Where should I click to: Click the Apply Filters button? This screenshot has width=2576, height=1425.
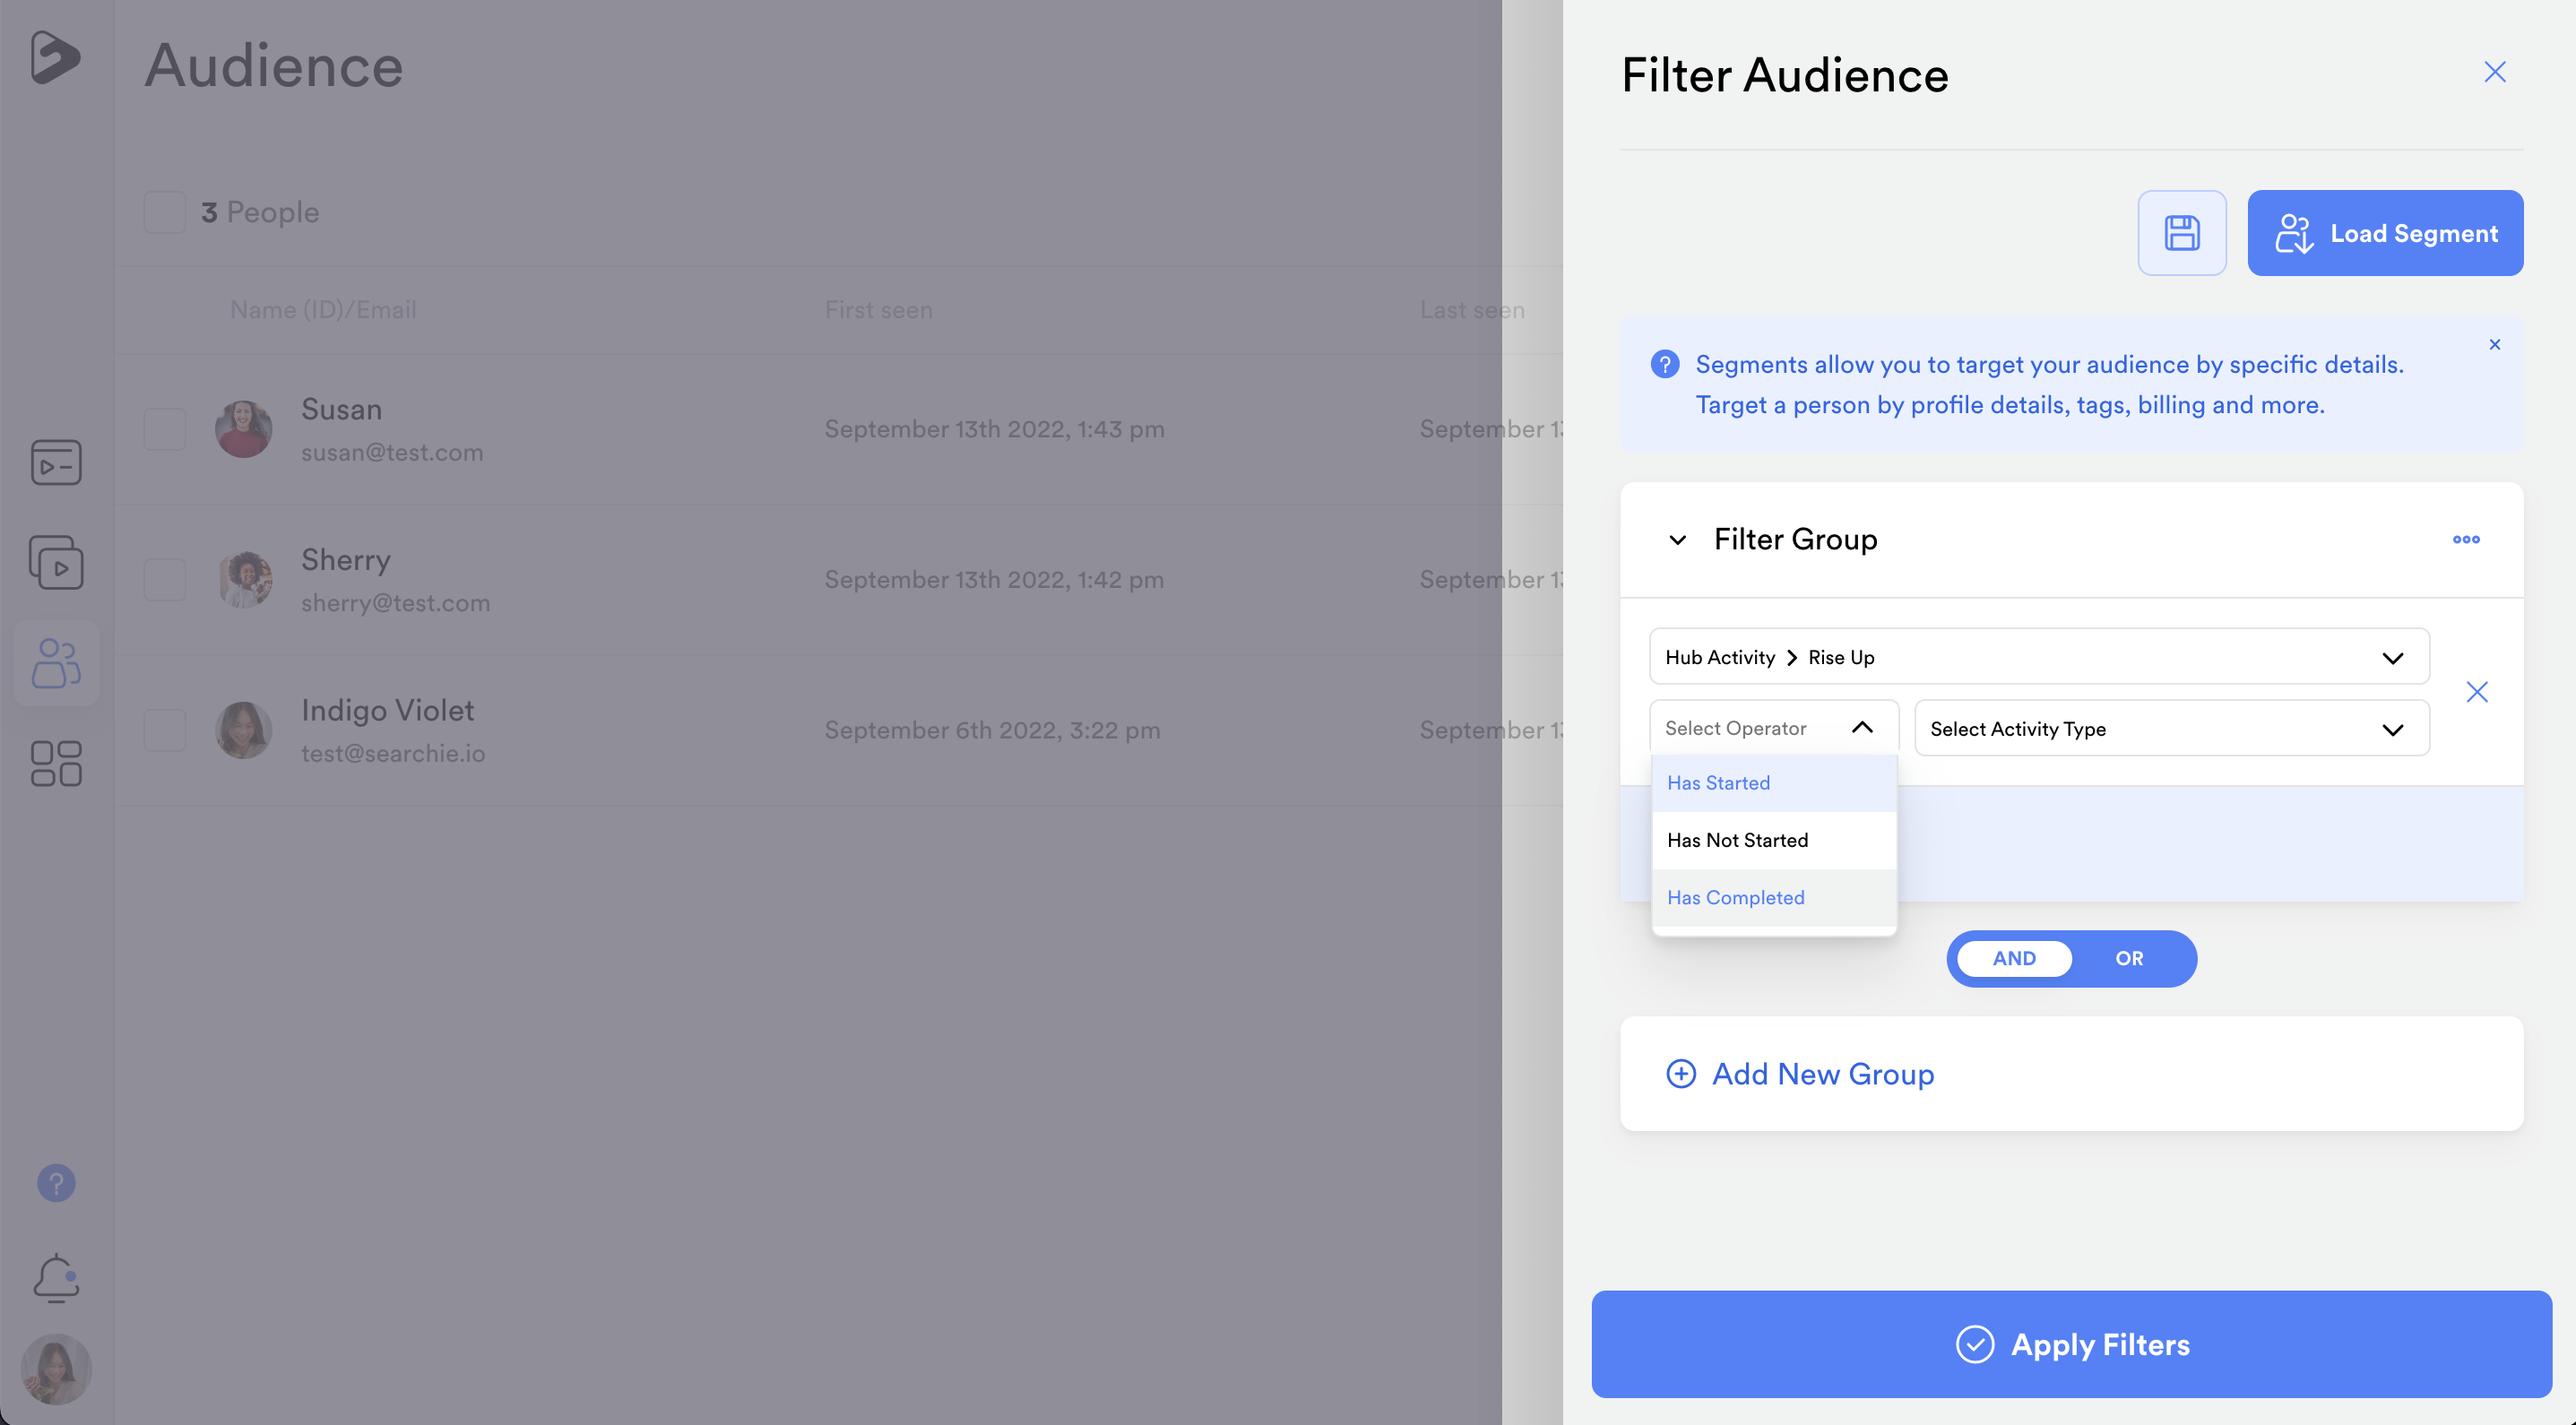2071,1344
